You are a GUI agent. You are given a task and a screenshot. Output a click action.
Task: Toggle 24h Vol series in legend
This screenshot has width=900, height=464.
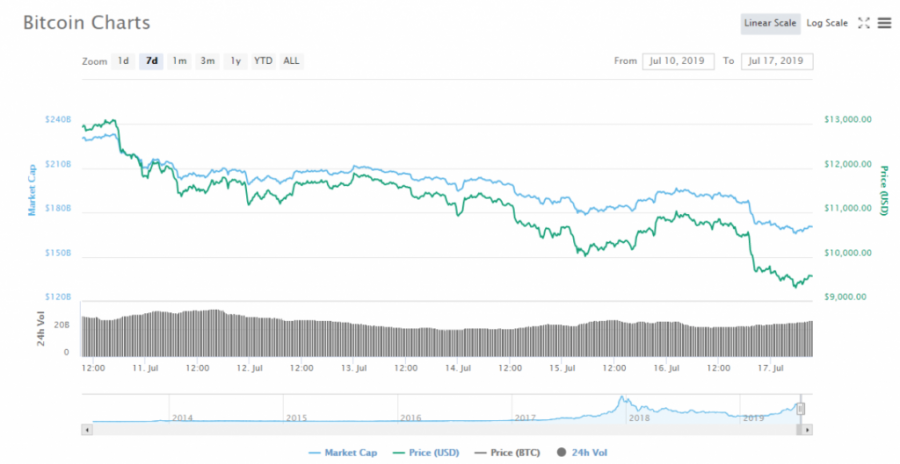click(582, 453)
